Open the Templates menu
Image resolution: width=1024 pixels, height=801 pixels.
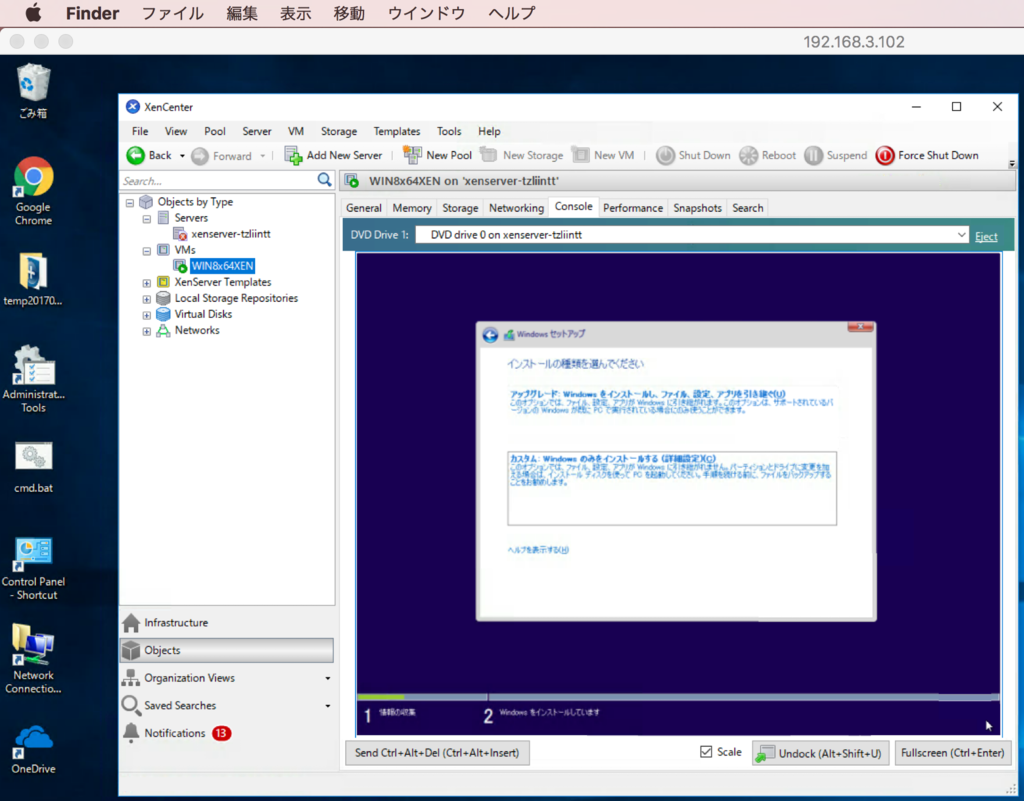coord(397,131)
